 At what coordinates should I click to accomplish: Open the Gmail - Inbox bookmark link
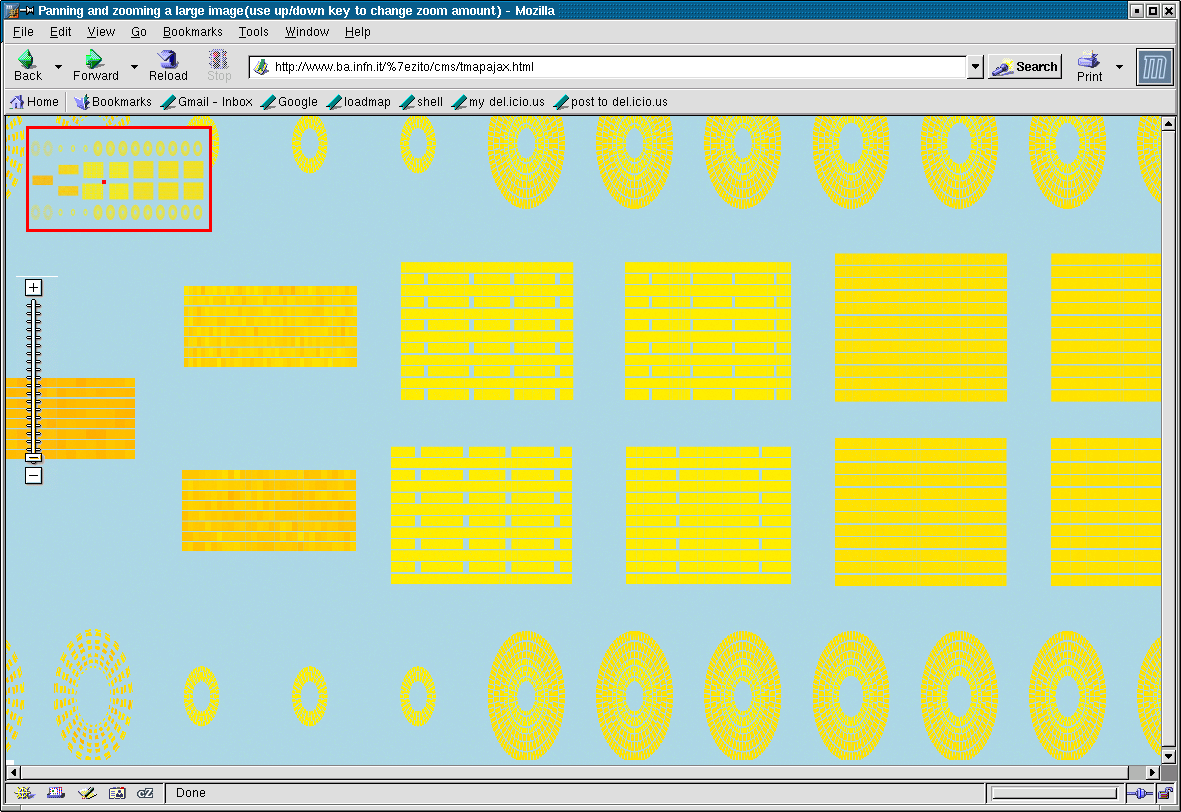click(206, 101)
